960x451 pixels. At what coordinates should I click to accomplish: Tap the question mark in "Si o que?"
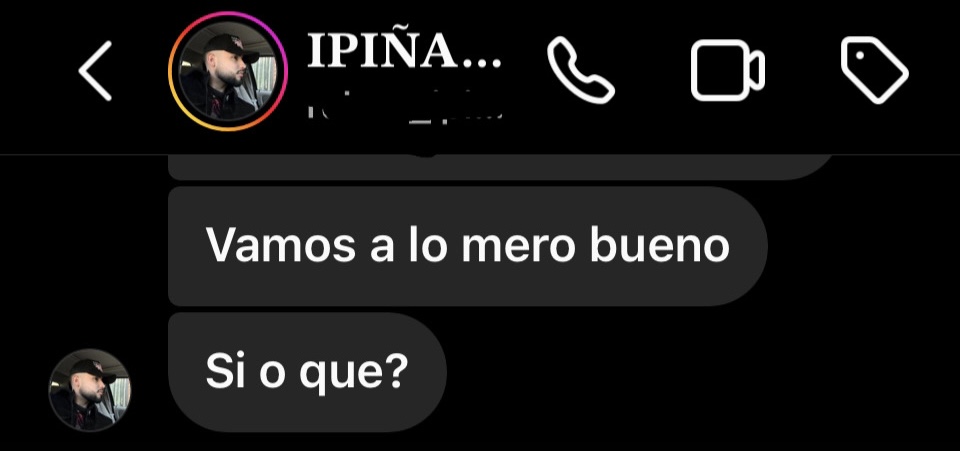coord(396,372)
